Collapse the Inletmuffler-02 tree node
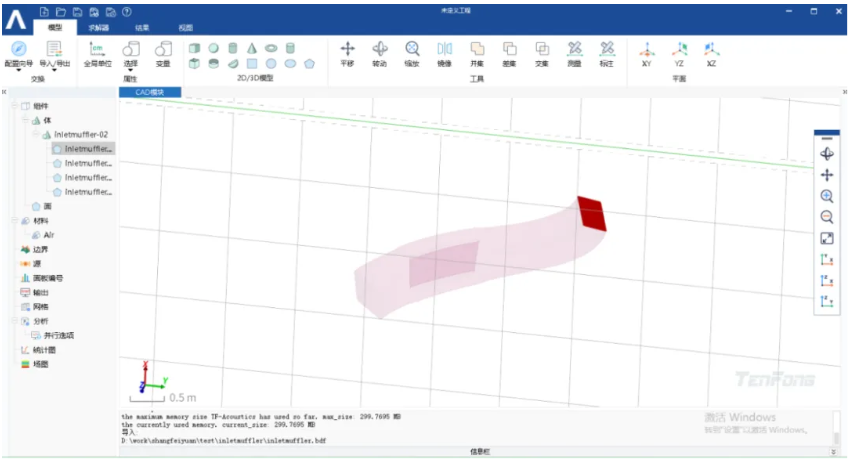 (35, 134)
